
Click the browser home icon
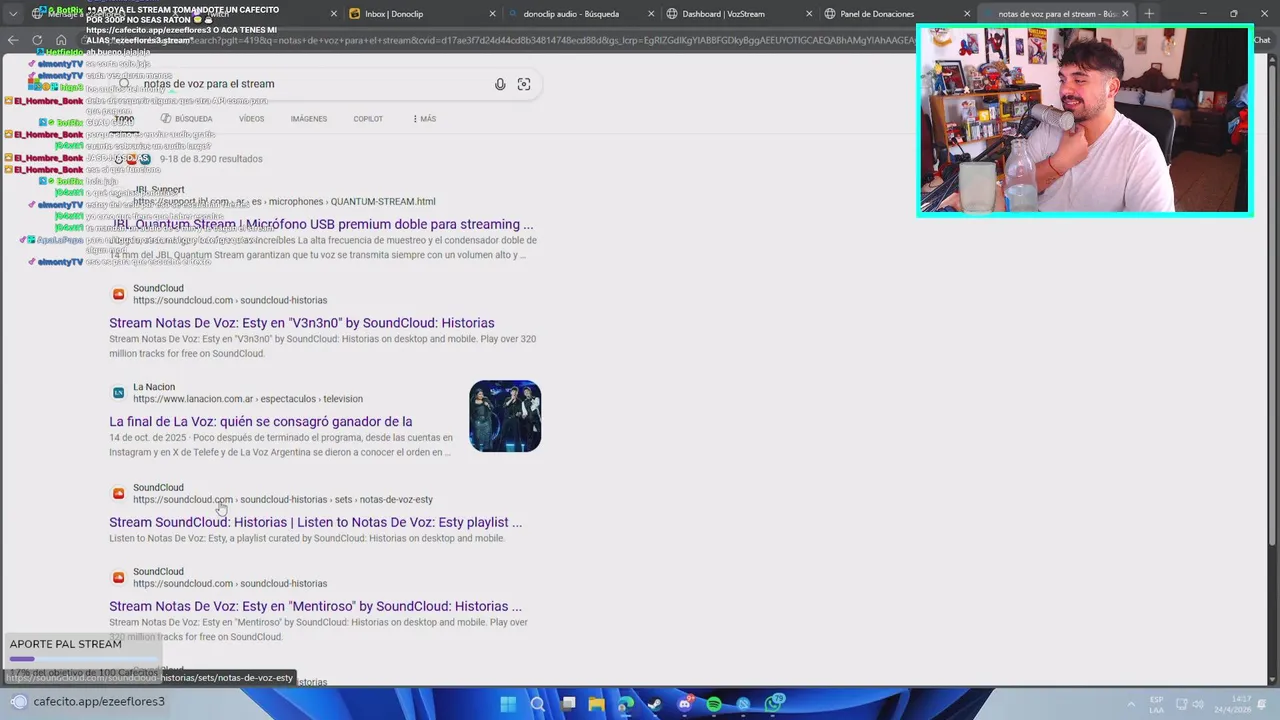(61, 40)
